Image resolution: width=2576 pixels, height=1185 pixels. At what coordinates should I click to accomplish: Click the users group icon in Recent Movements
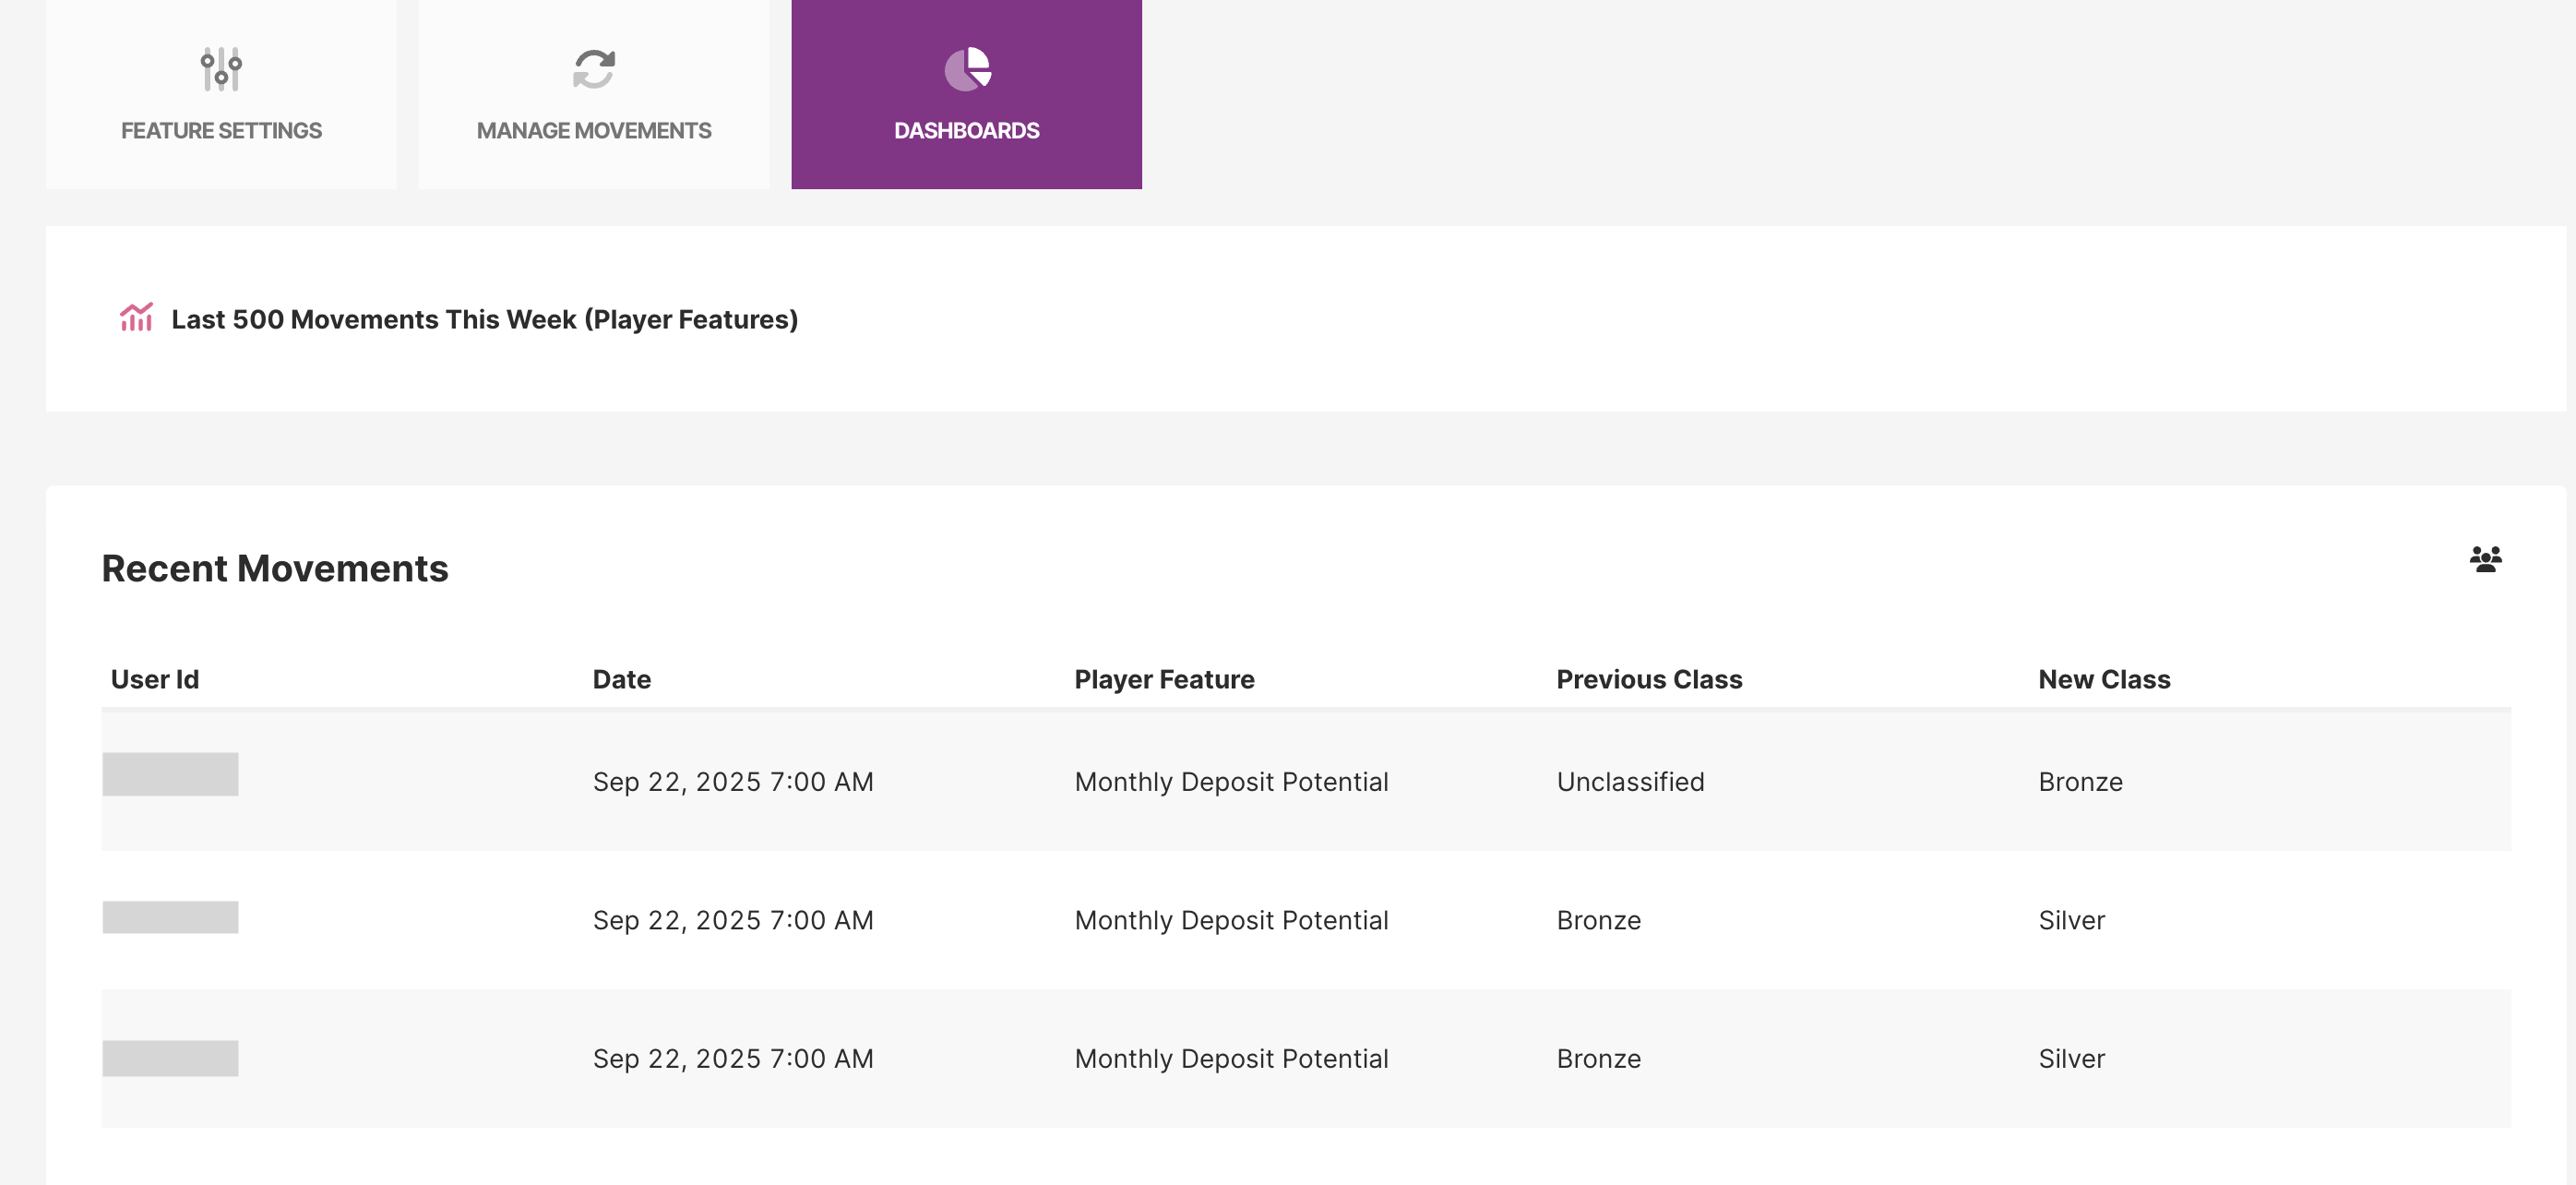[2485, 559]
